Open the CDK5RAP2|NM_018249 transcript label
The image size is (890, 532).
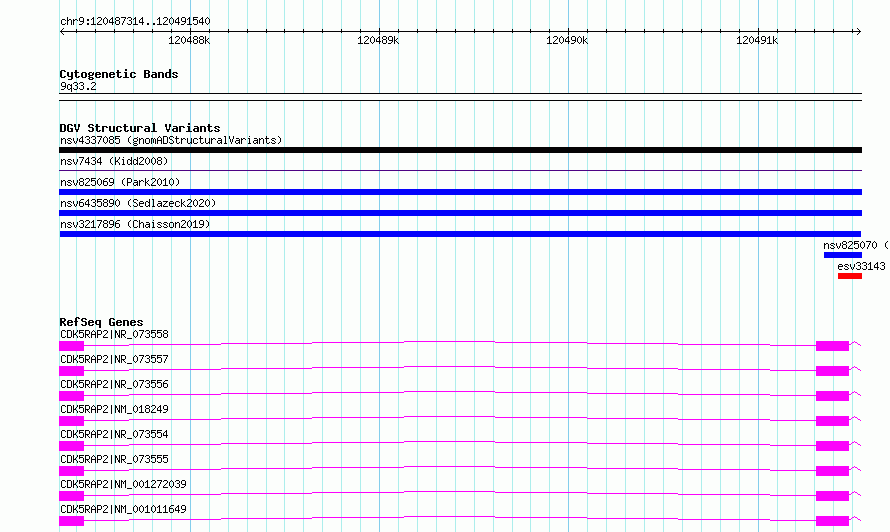tap(114, 409)
